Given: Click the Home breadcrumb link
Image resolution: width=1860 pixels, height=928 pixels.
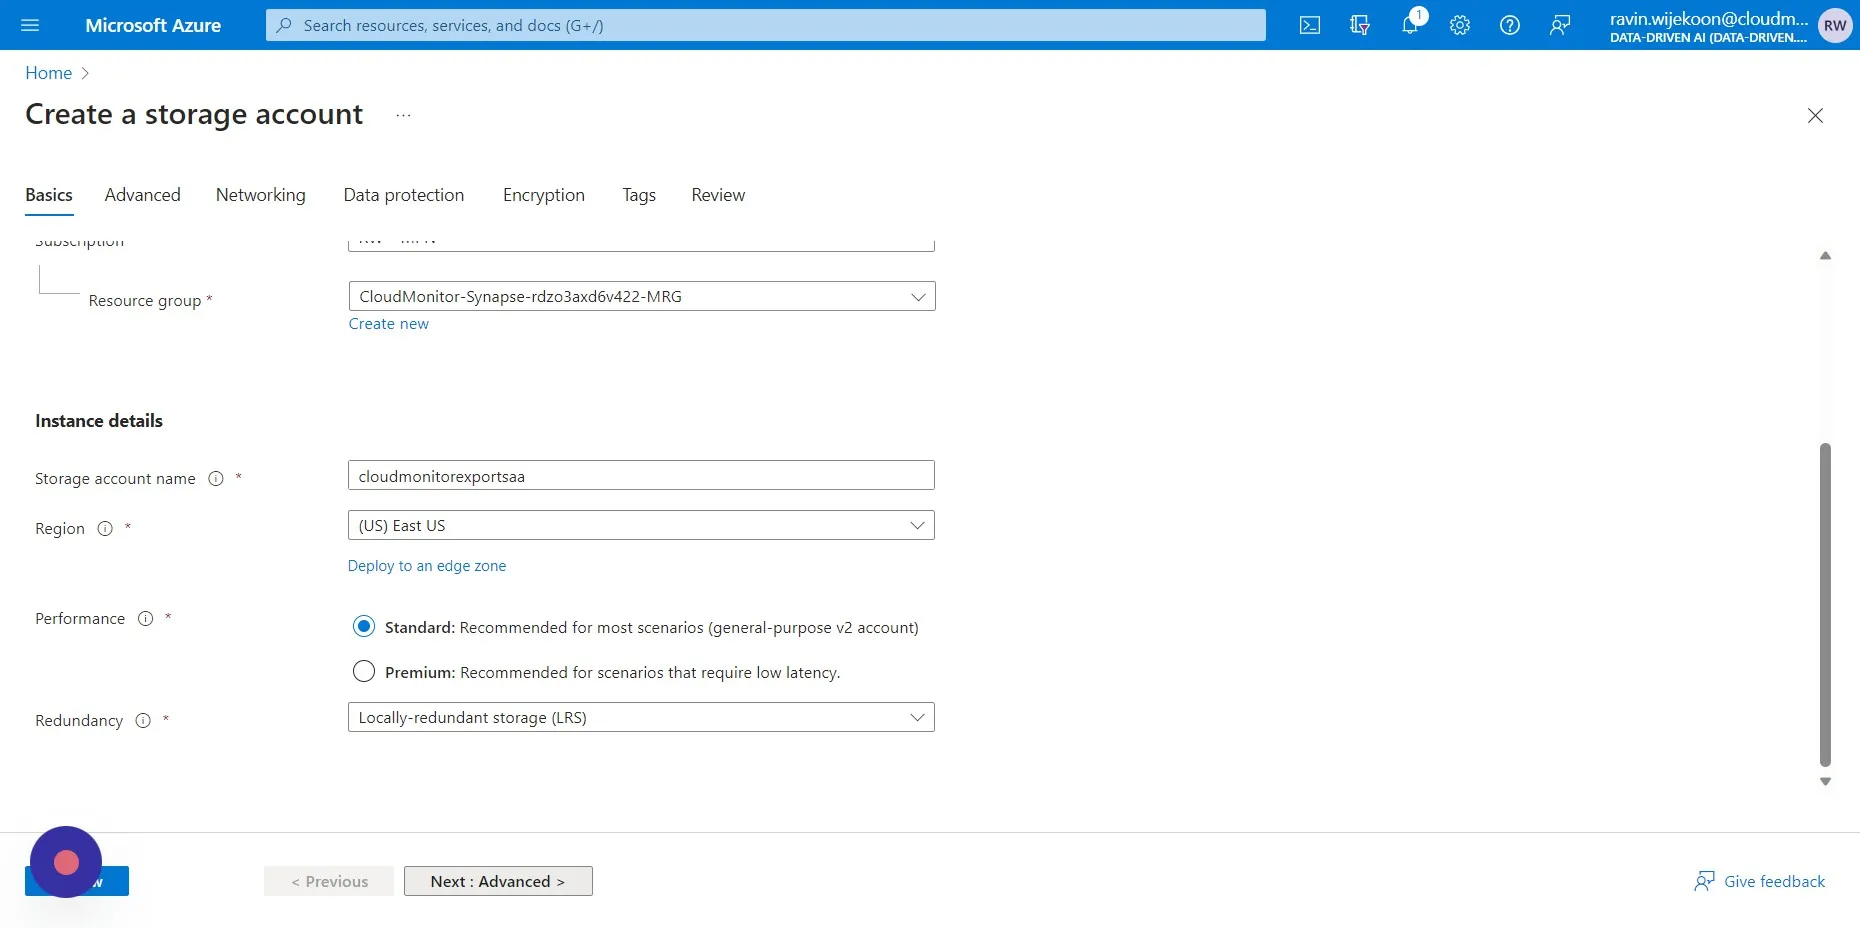Looking at the screenshot, I should pos(49,73).
